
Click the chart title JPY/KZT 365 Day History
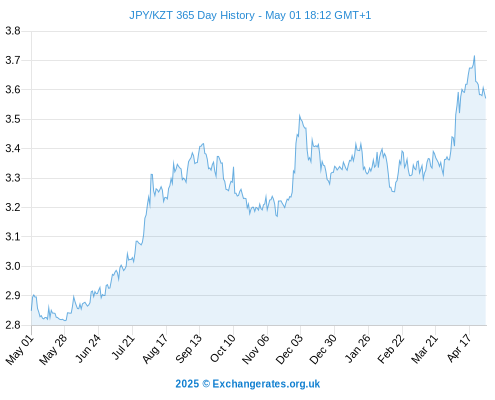pos(192,15)
